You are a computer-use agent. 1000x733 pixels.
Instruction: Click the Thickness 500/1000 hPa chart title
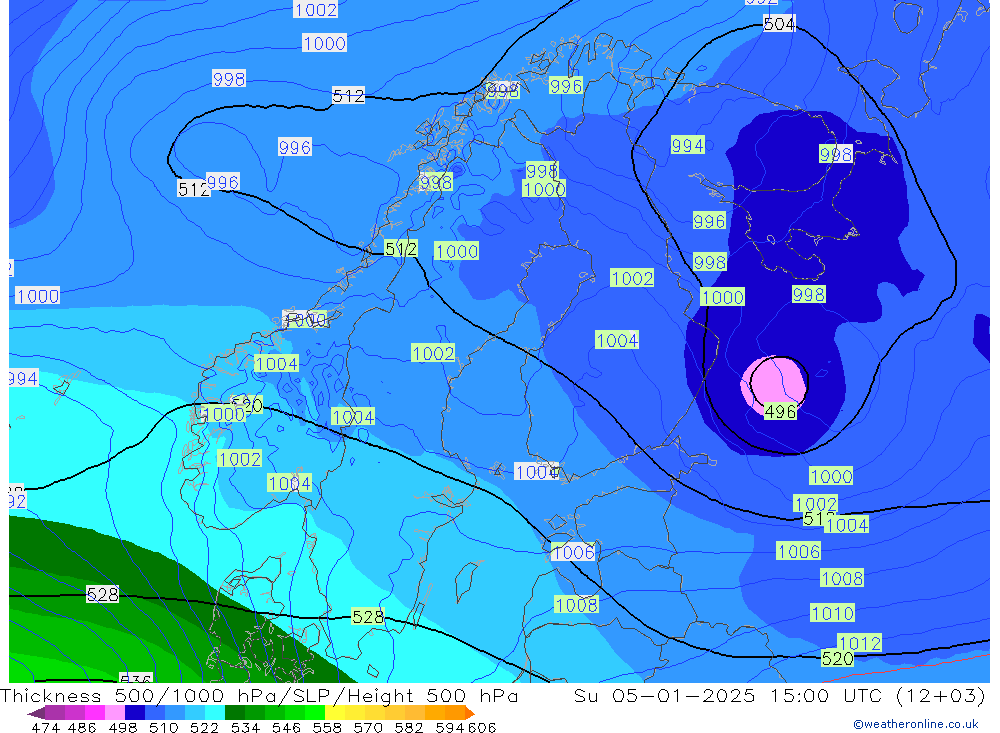(x=259, y=697)
